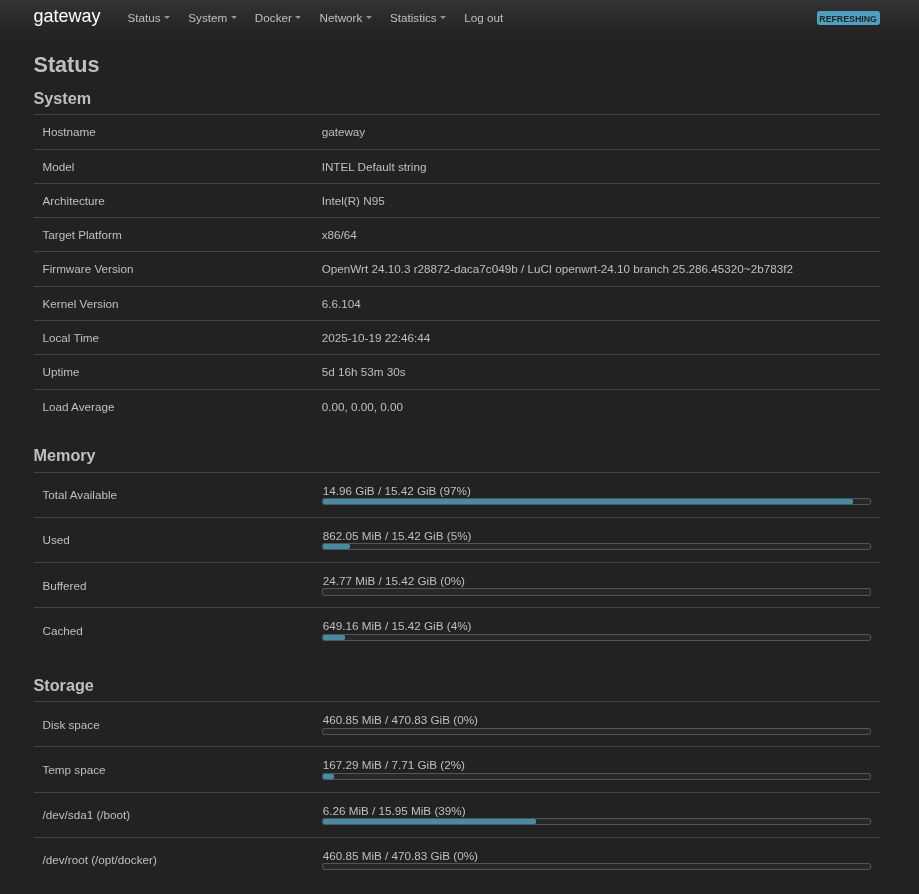Toggle the REFRESHING indicator badge
Screen dimensions: 919x894
click(x=847, y=19)
